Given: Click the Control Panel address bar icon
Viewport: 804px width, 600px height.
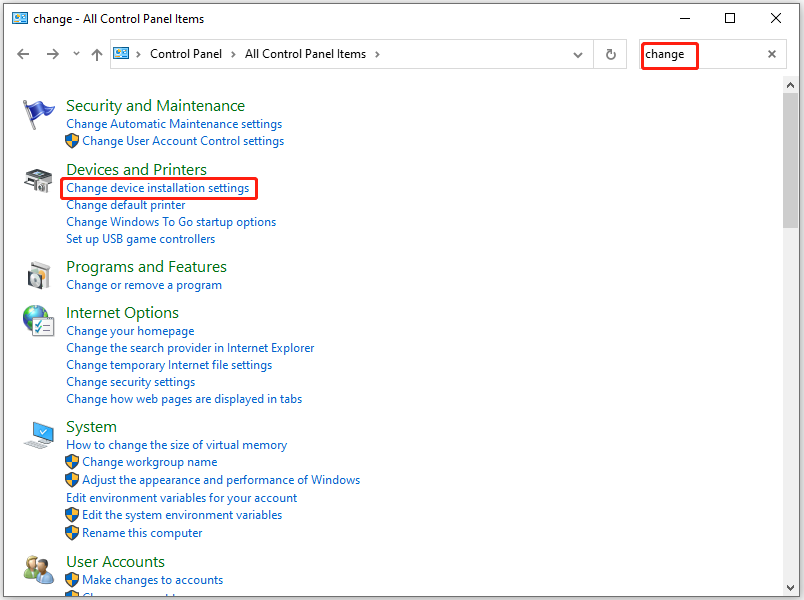Looking at the screenshot, I should (121, 53).
